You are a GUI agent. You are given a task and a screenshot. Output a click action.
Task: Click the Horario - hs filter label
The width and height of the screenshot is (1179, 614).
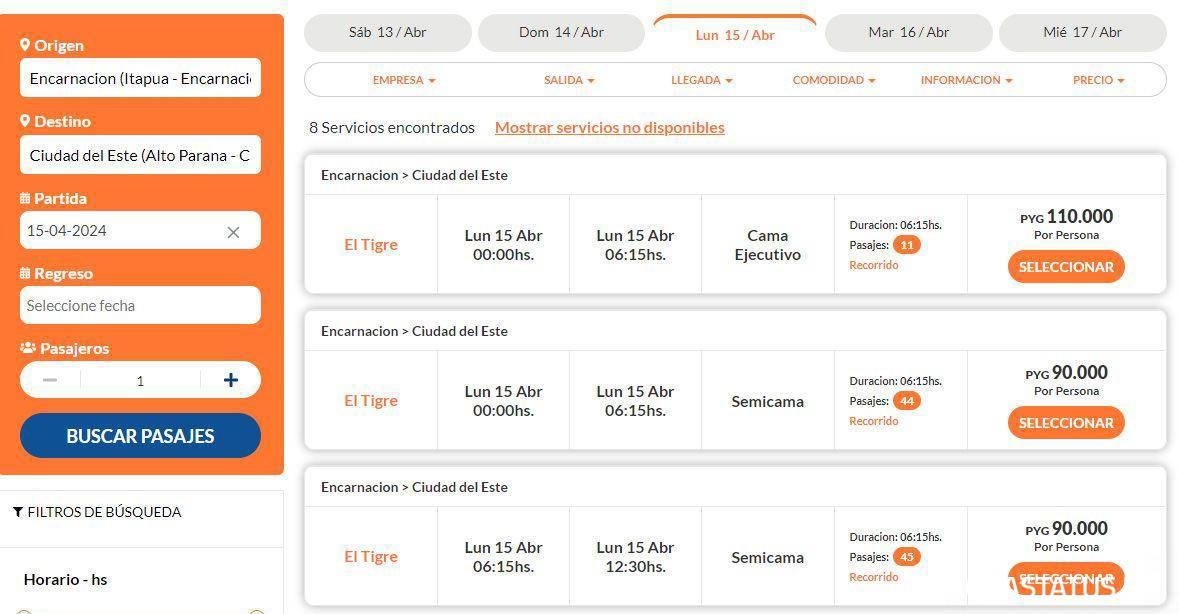(x=65, y=580)
